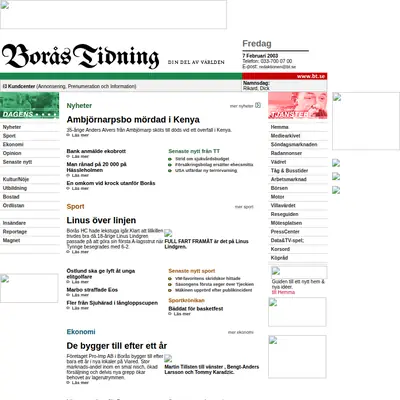Open Data&TV-spel link
Image resolution: width=400 pixels, height=400 pixels.
coord(287,240)
